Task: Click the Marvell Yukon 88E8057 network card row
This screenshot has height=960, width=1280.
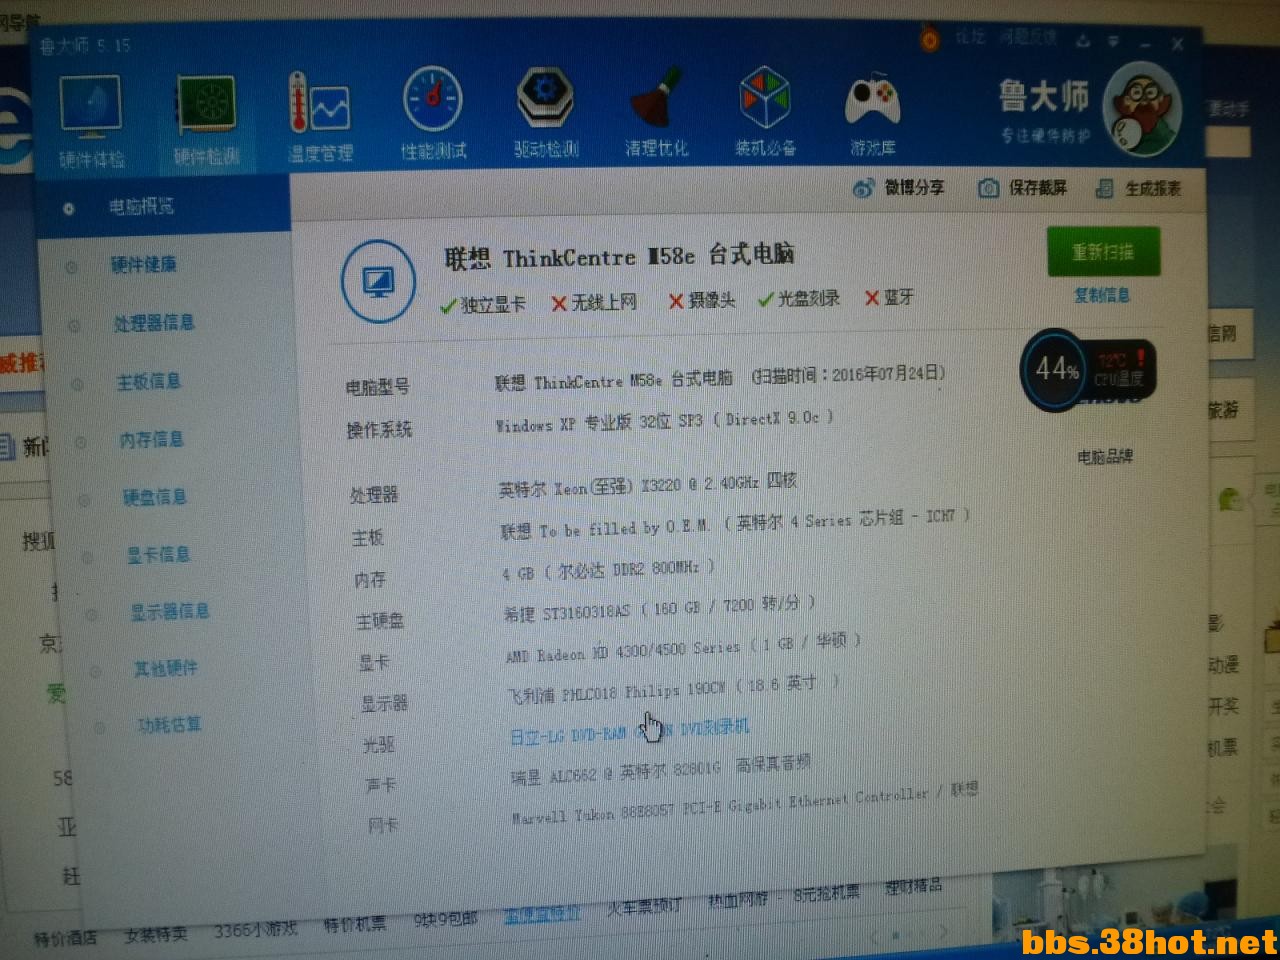Action: (745, 804)
